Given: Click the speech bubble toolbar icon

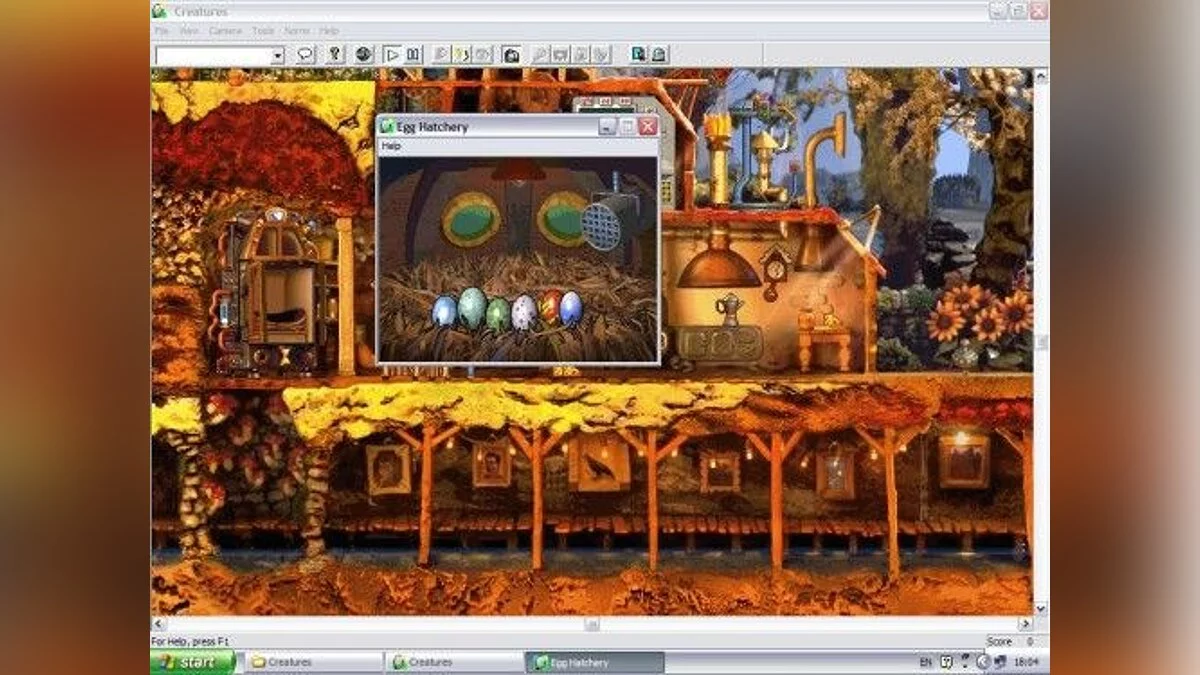Looking at the screenshot, I should [306, 55].
